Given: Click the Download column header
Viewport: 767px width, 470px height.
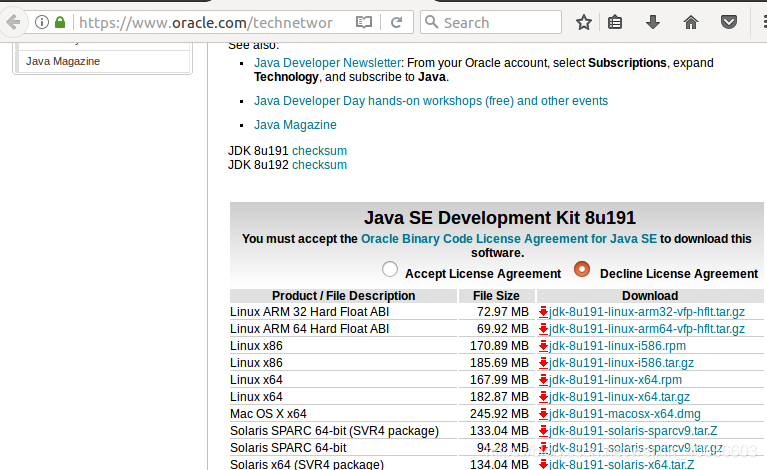Looking at the screenshot, I should [x=650, y=296].
